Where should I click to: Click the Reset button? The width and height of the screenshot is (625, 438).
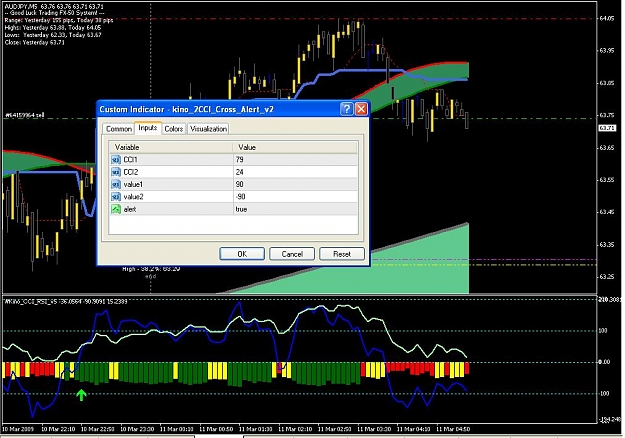tap(342, 254)
